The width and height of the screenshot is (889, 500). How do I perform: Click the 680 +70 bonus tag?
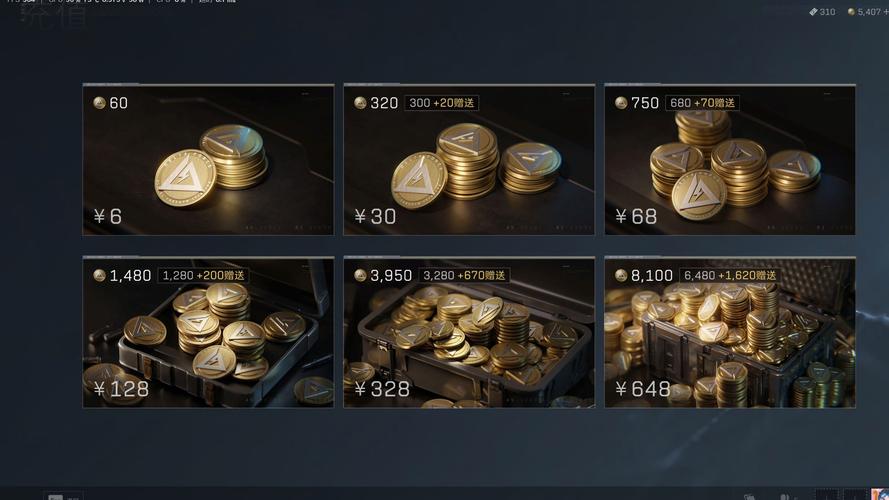point(702,103)
